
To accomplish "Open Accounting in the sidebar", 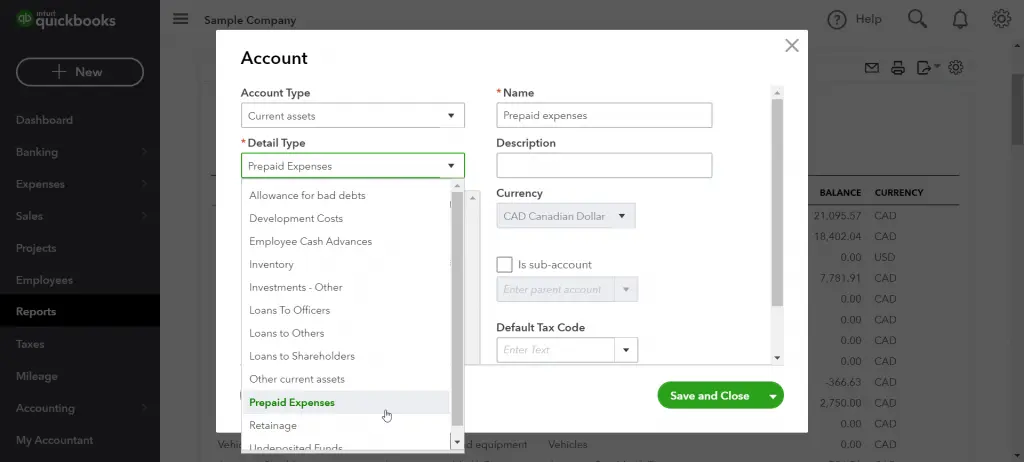I will pyautogui.click(x=45, y=408).
